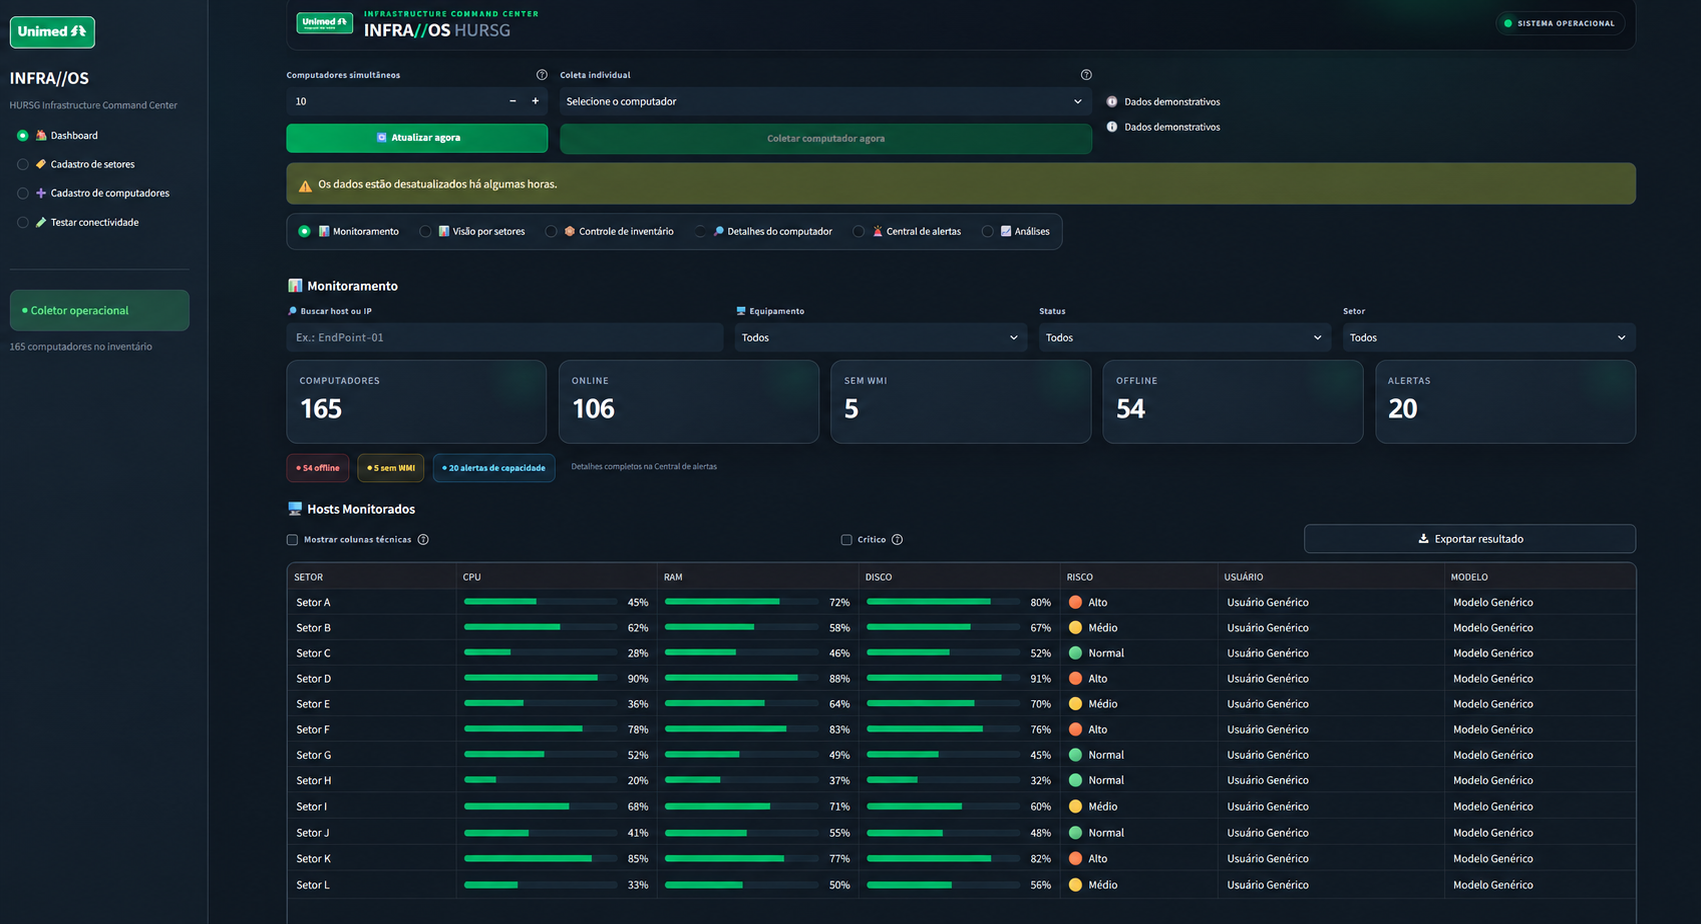Image resolution: width=1701 pixels, height=924 pixels.
Task: Open the Selecione o computador dropdown
Action: (825, 101)
